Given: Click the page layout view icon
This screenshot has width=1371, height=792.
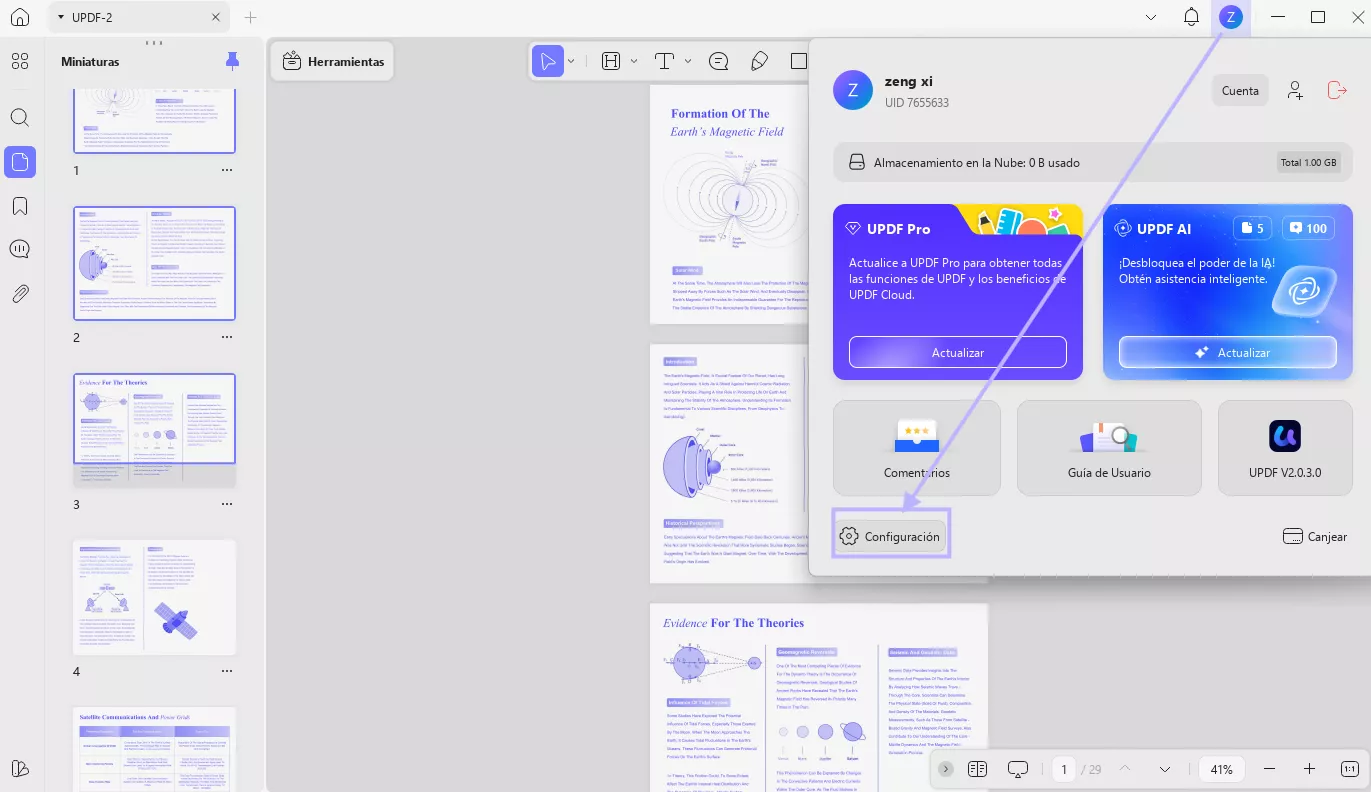Looking at the screenshot, I should (x=977, y=769).
